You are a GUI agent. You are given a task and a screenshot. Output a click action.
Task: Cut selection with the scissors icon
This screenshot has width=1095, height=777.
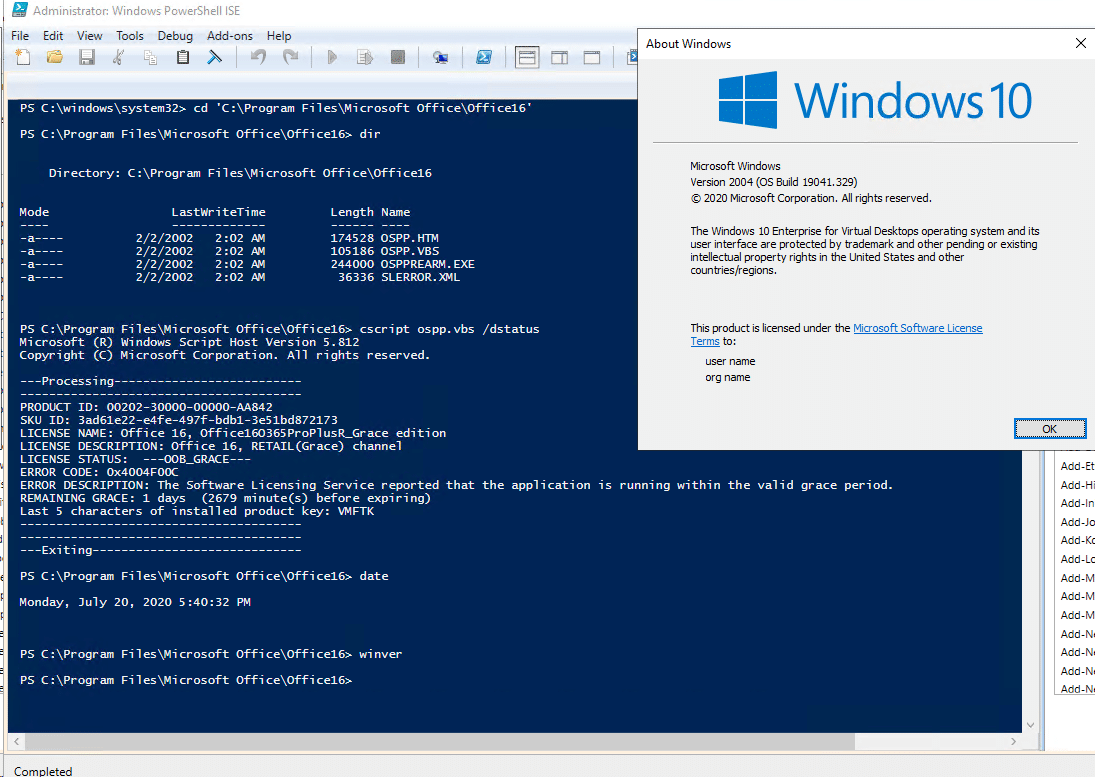point(119,57)
